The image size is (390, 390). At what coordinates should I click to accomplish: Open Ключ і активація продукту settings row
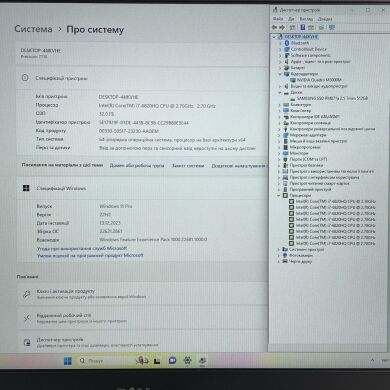(142, 294)
